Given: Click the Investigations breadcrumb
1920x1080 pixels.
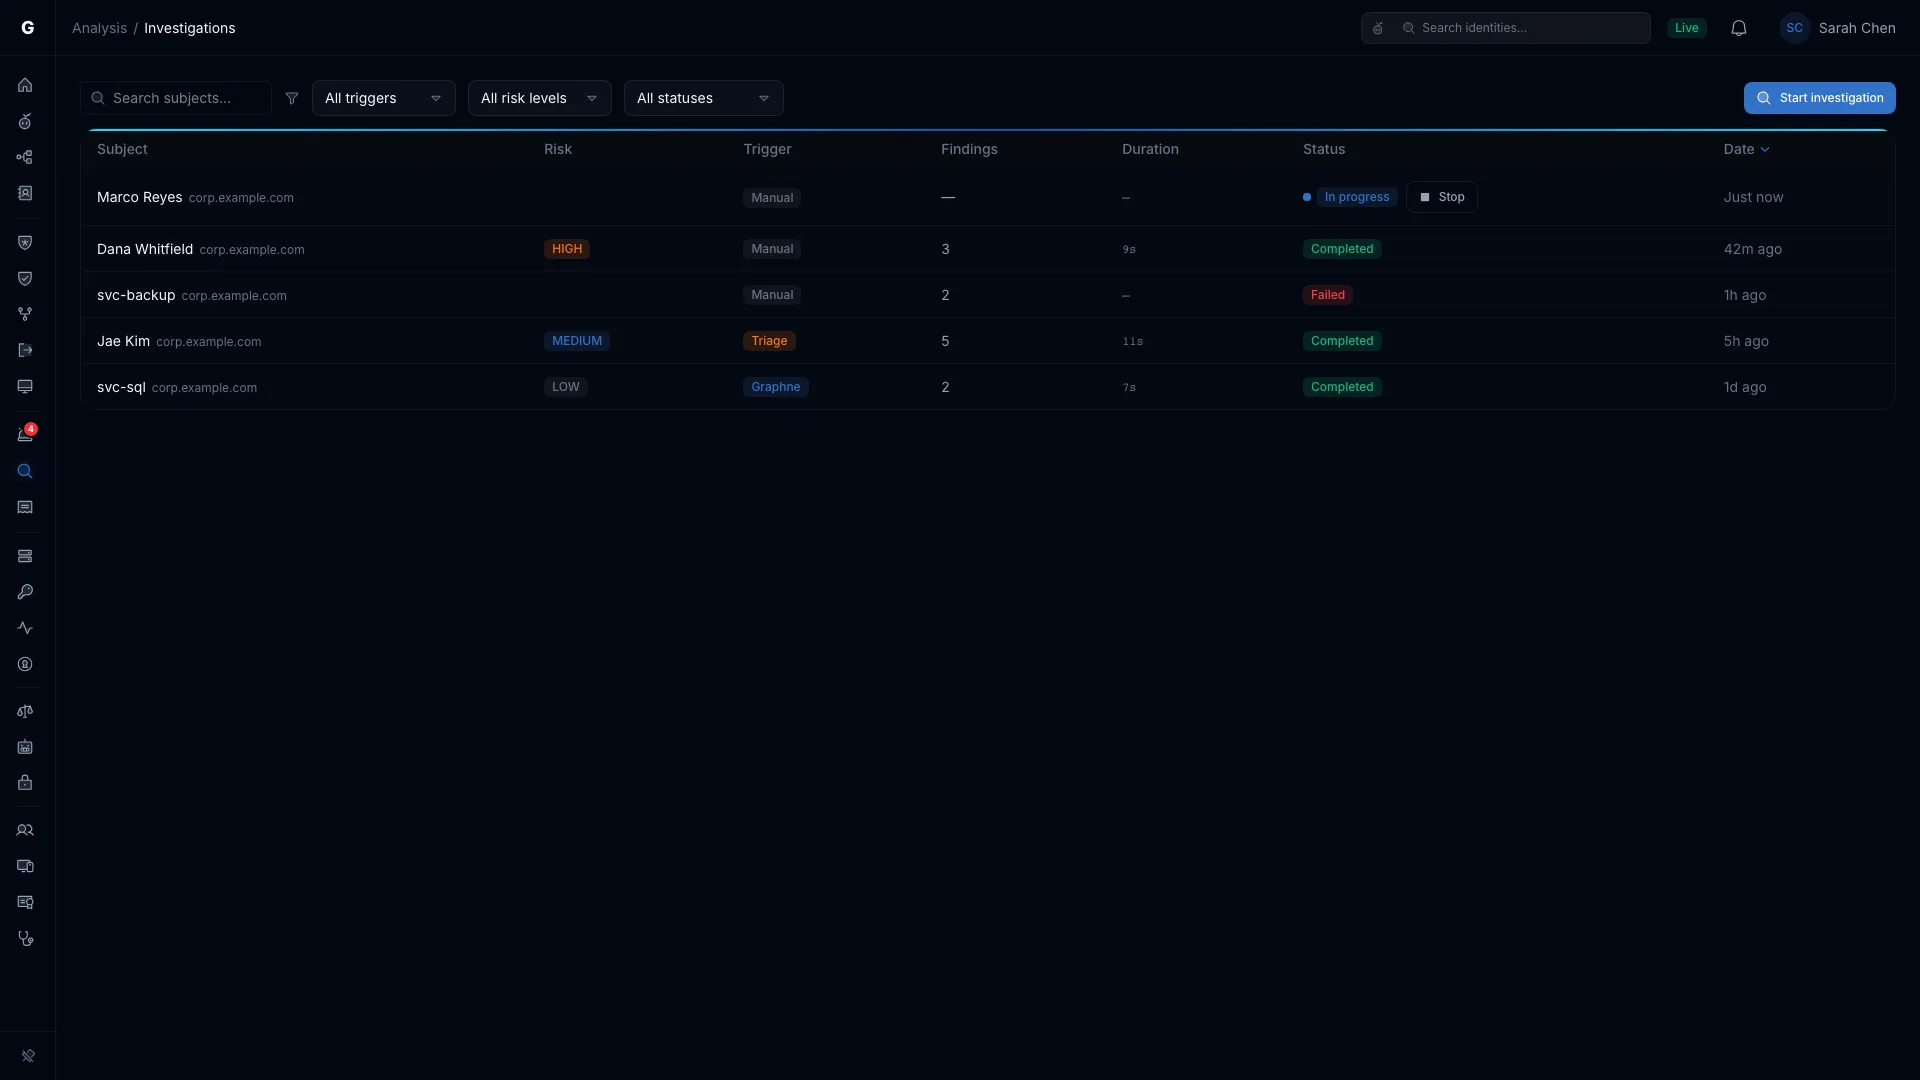Looking at the screenshot, I should 190,28.
